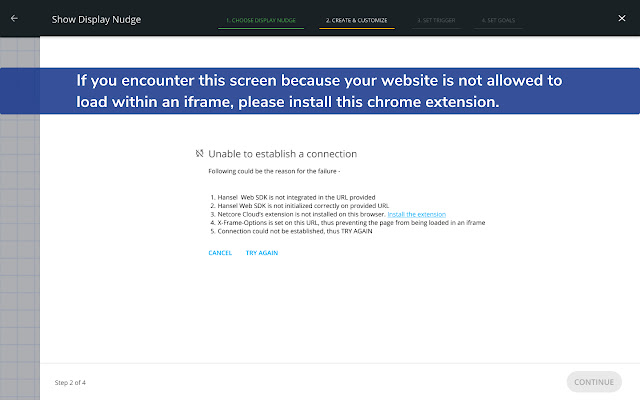Go to the Set Trigger step tab
Screen dimensions: 640x400
(x=436, y=20)
